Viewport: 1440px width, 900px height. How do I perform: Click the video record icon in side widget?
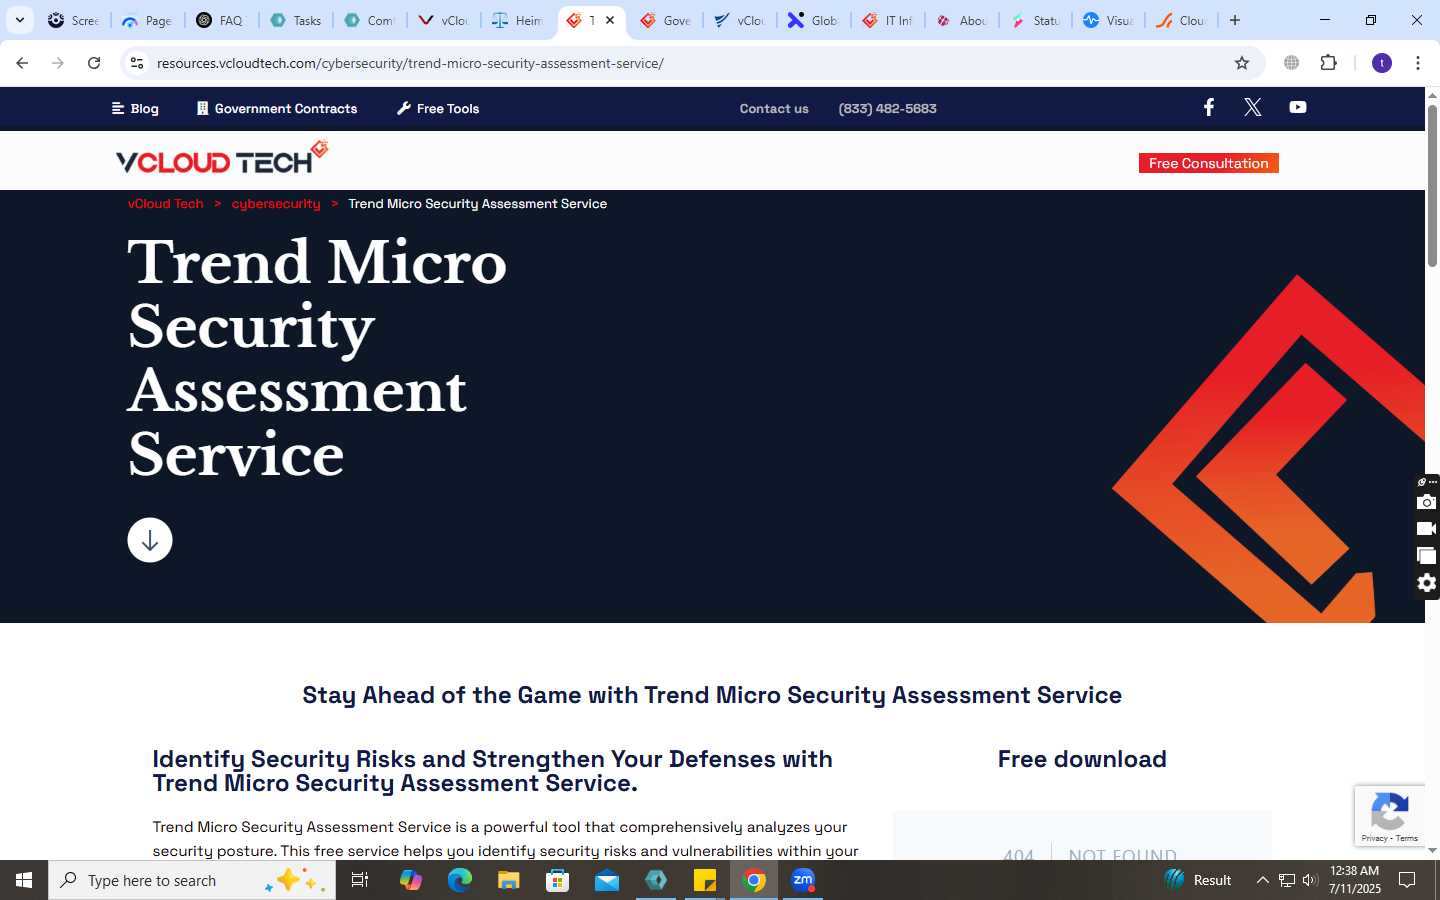tap(1427, 529)
